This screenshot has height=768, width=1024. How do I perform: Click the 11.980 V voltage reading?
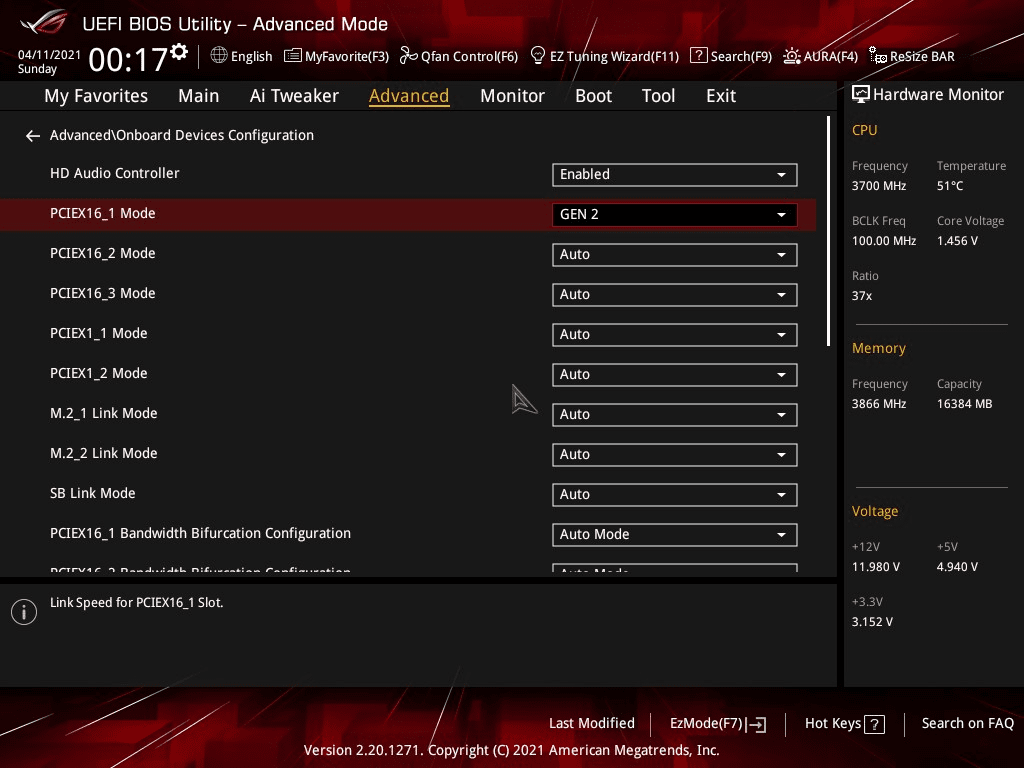(875, 567)
